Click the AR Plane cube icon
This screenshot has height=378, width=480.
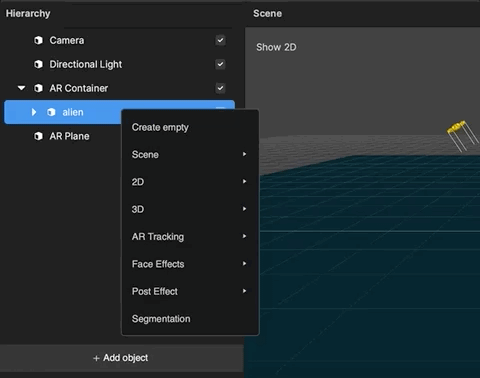point(38,136)
